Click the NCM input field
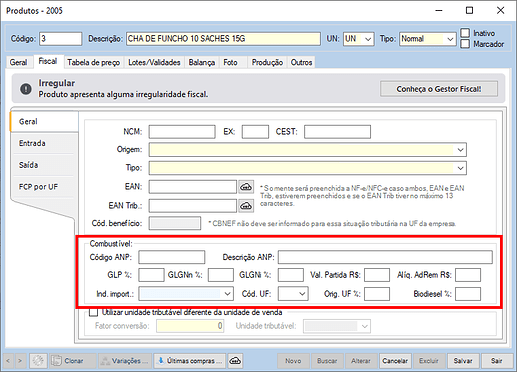Viewport: 517px width, 372px height. click(182, 132)
